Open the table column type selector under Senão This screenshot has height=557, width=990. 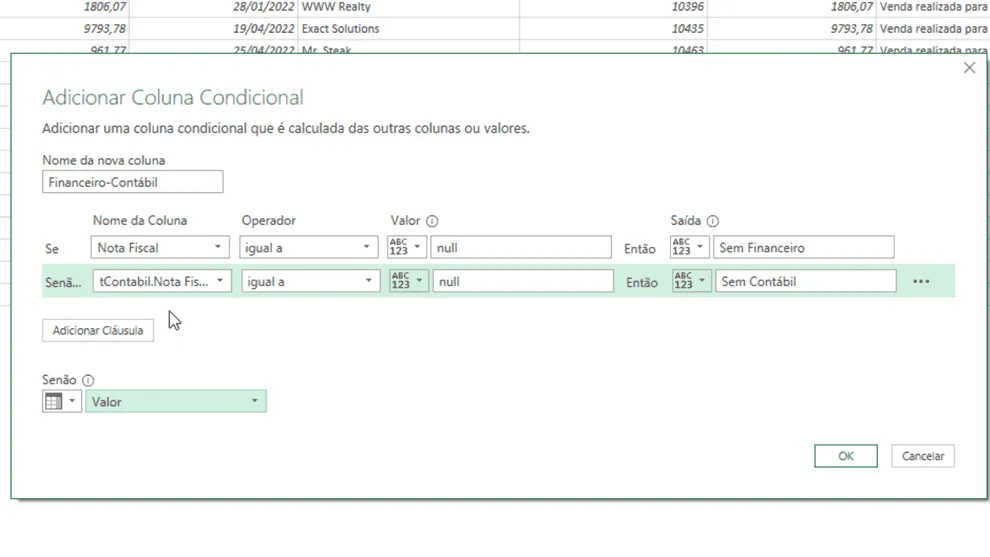pos(62,402)
